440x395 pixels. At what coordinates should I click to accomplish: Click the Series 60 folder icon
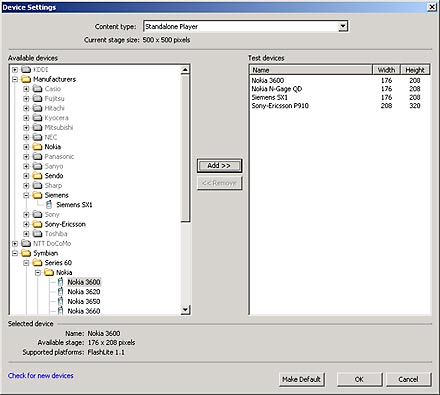(38, 263)
